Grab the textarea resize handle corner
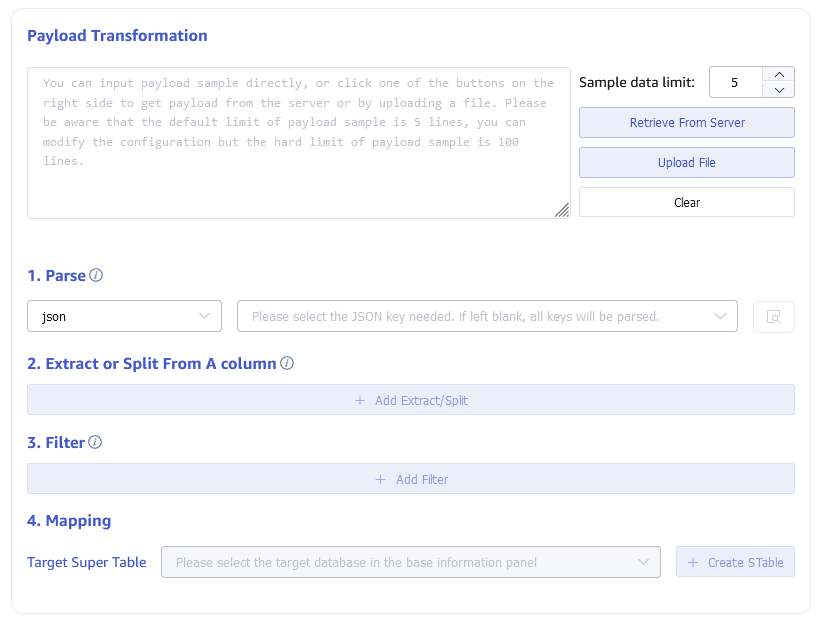This screenshot has height=630, width=827. tap(562, 210)
